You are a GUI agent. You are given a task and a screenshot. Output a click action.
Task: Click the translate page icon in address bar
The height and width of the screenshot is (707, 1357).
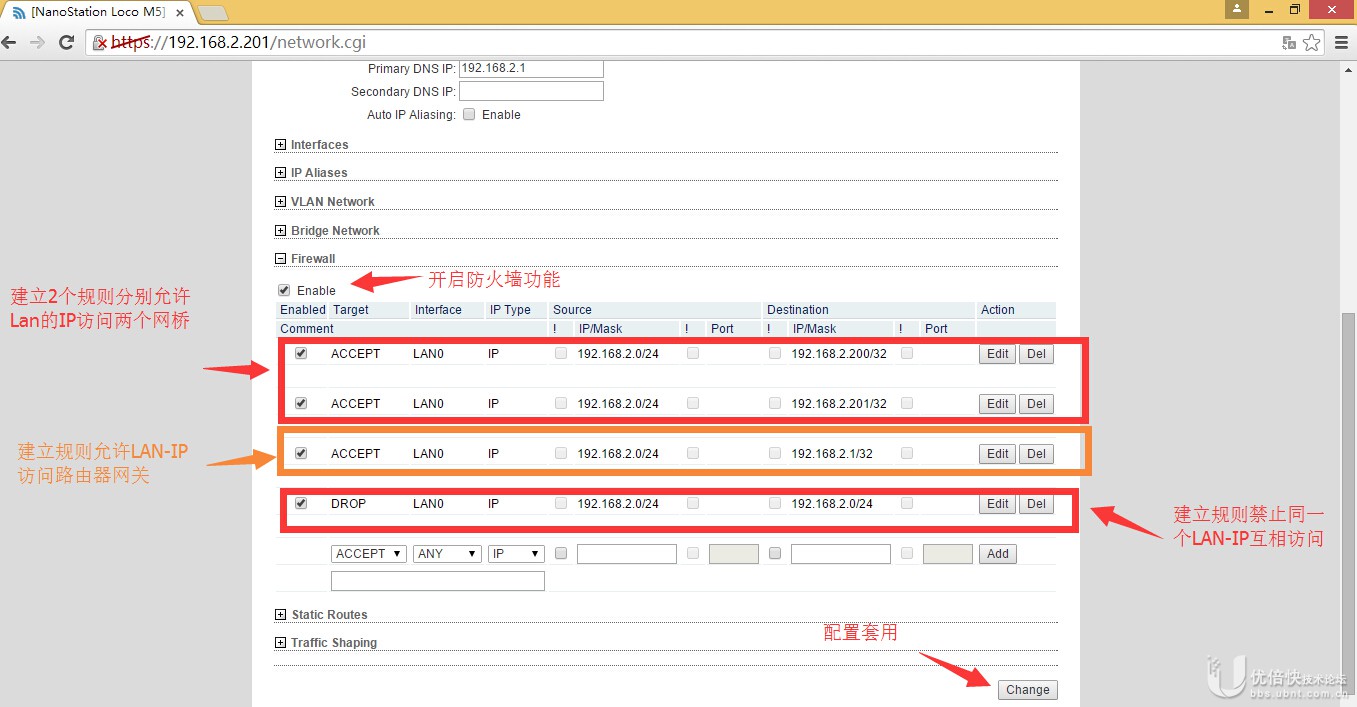(1289, 43)
